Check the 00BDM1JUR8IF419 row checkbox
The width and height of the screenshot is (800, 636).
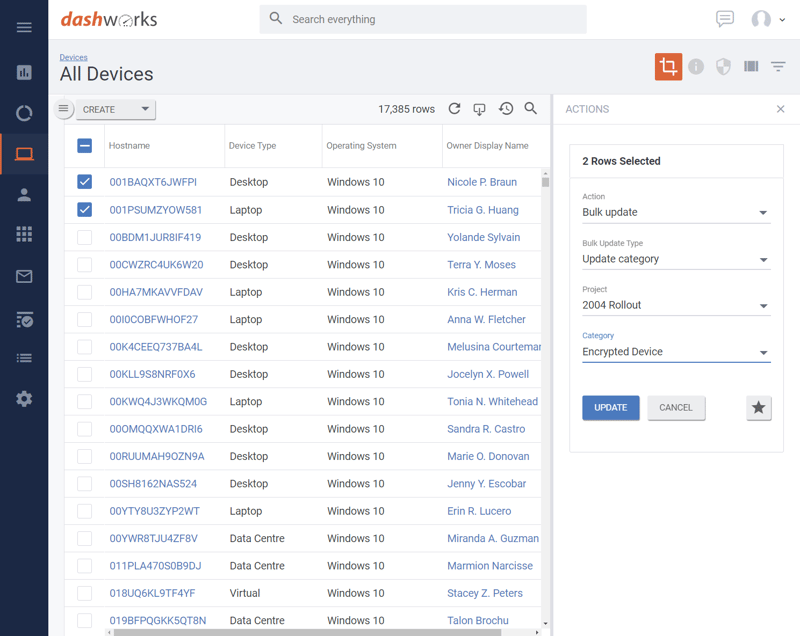pyautogui.click(x=85, y=237)
